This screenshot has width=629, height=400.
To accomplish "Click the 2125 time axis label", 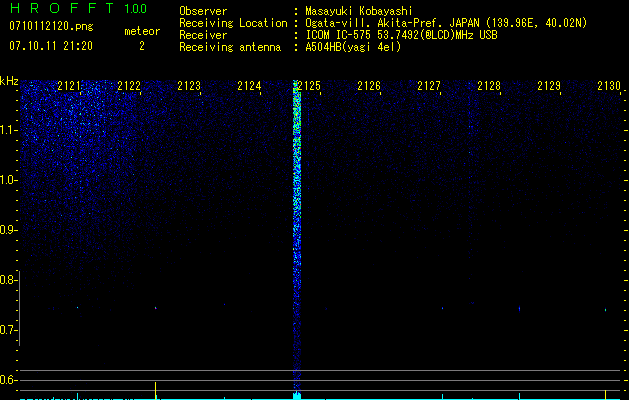I will coord(309,86).
